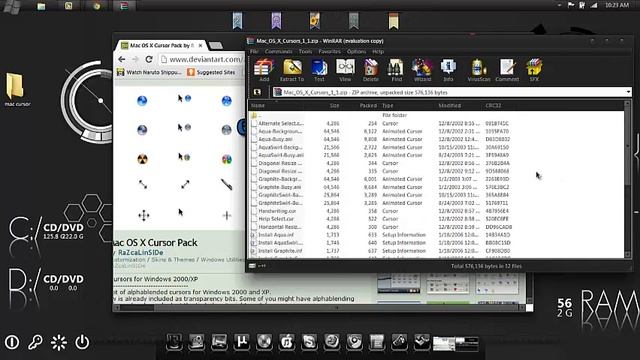Open the game controller dock icon
This screenshot has height=360, width=640.
399,341
